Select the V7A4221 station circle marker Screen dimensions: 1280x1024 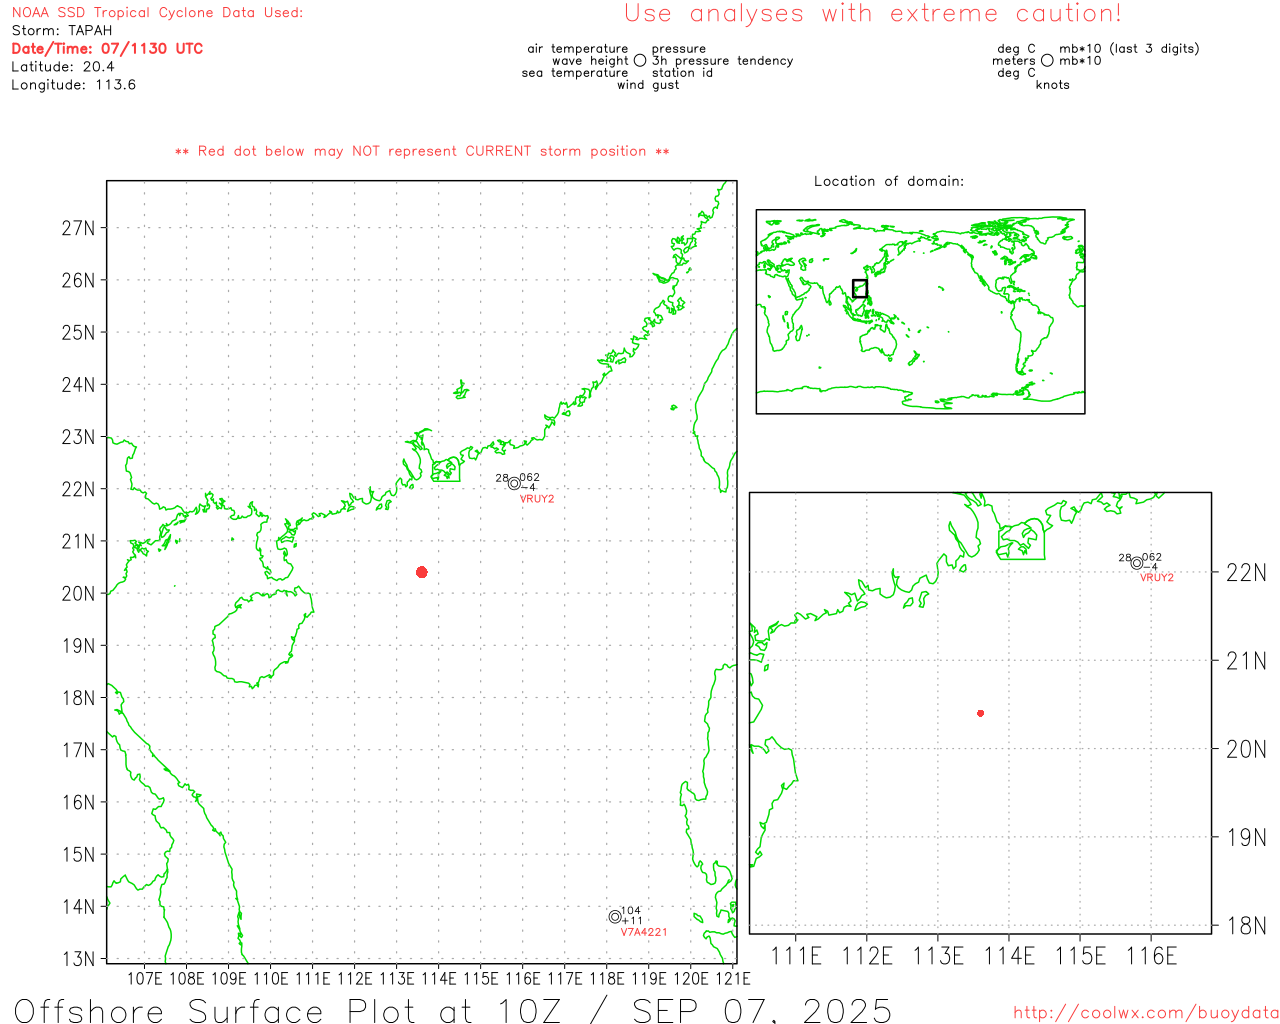point(615,917)
